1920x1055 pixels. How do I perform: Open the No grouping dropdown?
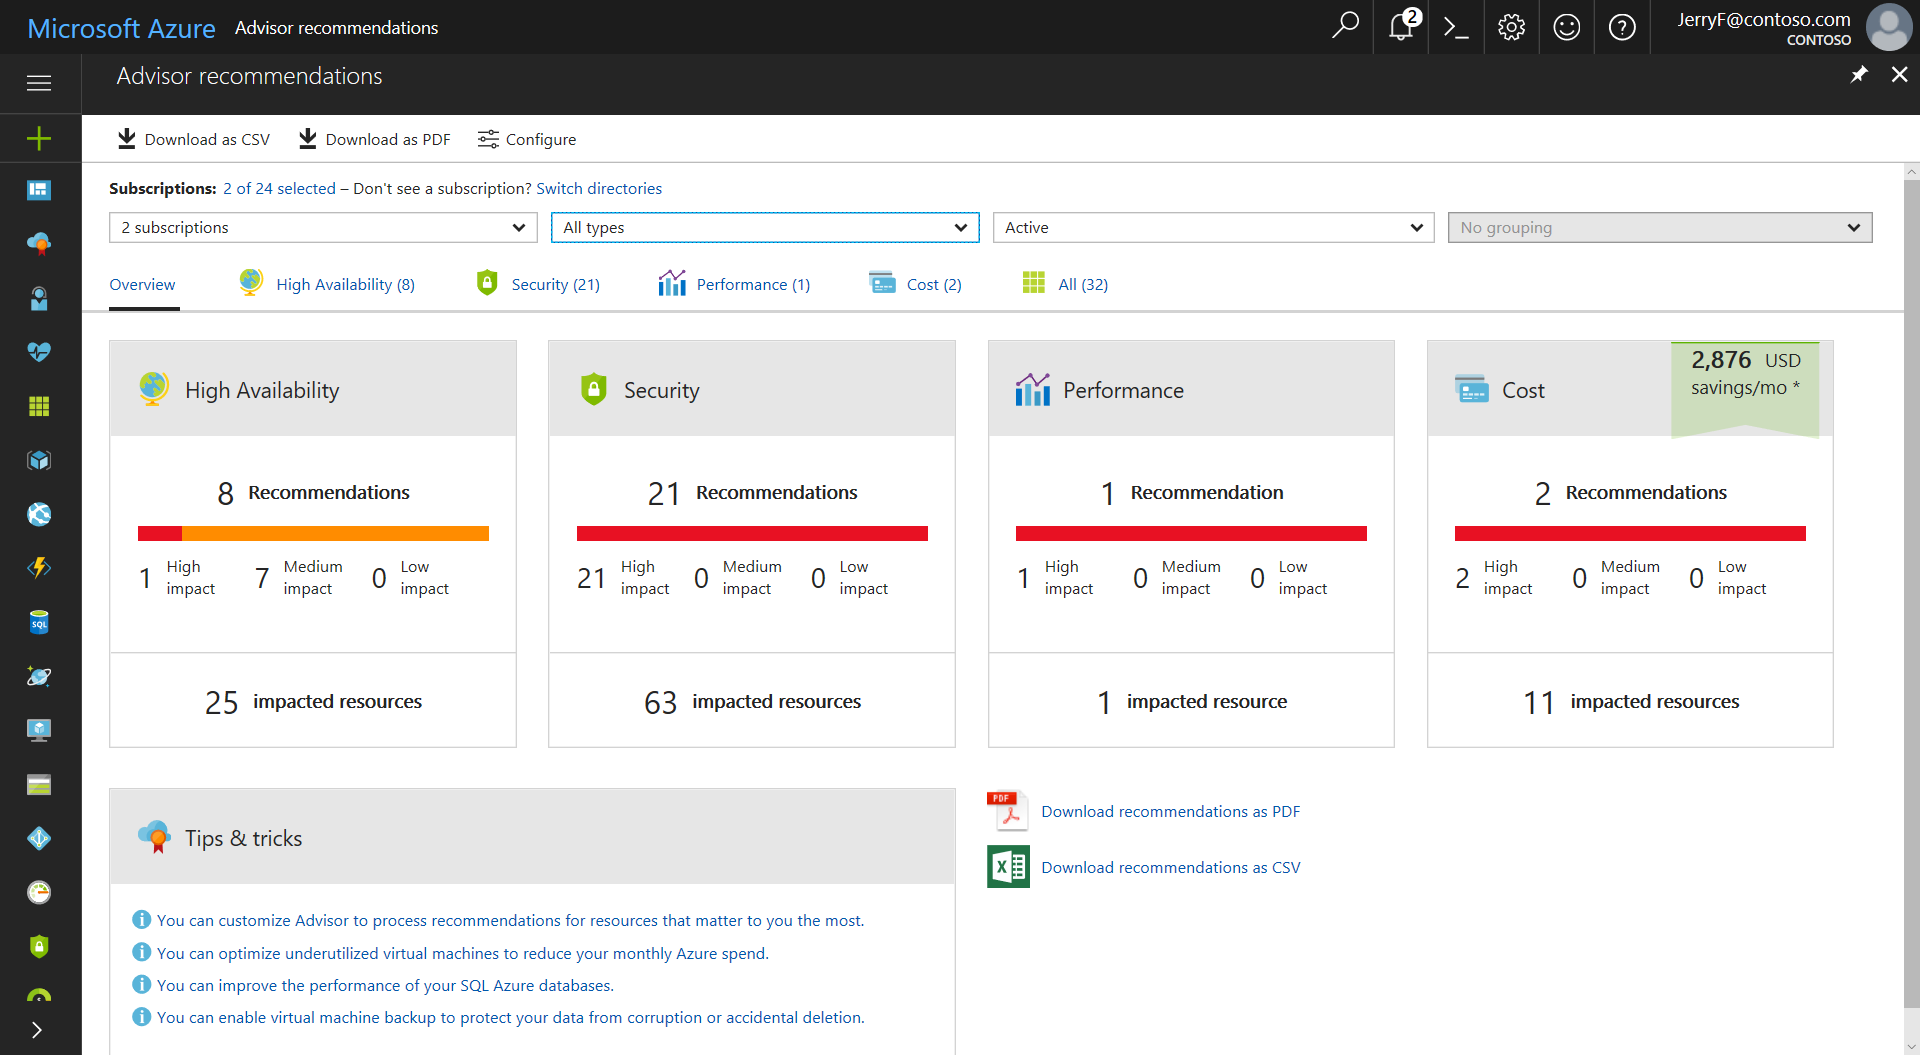pos(1659,227)
